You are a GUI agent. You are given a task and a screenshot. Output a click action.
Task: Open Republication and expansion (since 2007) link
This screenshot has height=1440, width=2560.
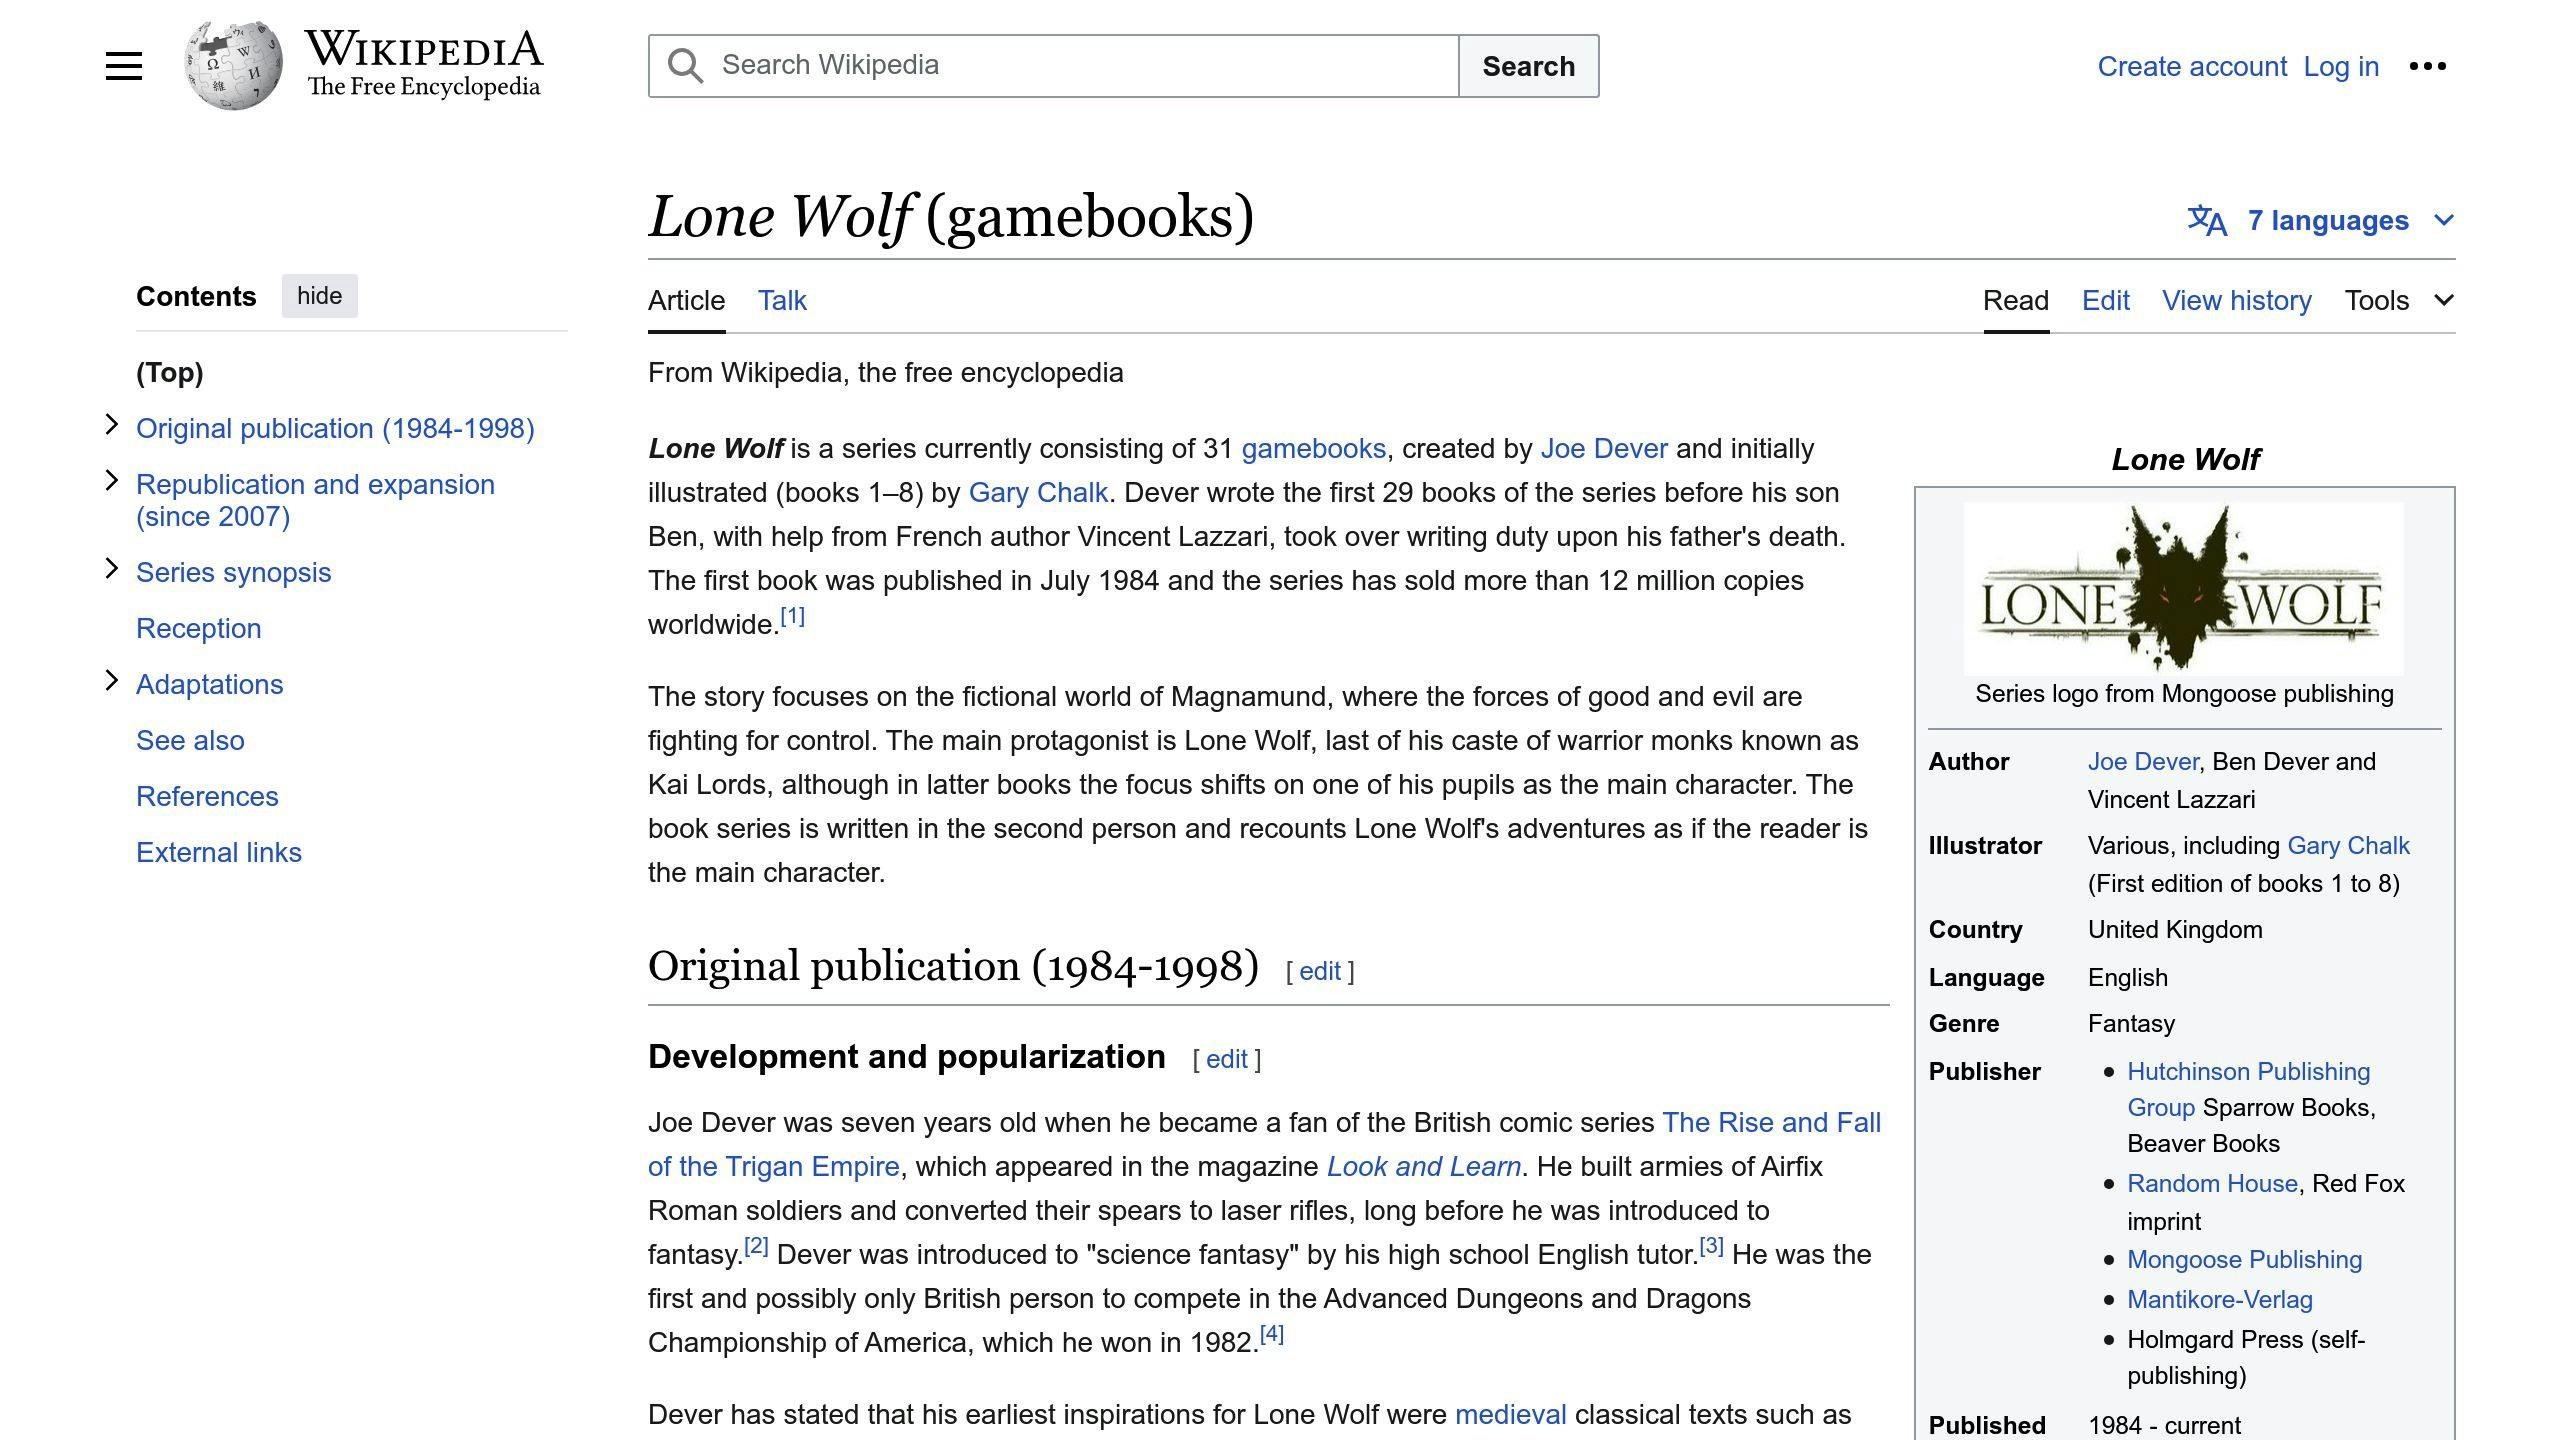click(315, 500)
